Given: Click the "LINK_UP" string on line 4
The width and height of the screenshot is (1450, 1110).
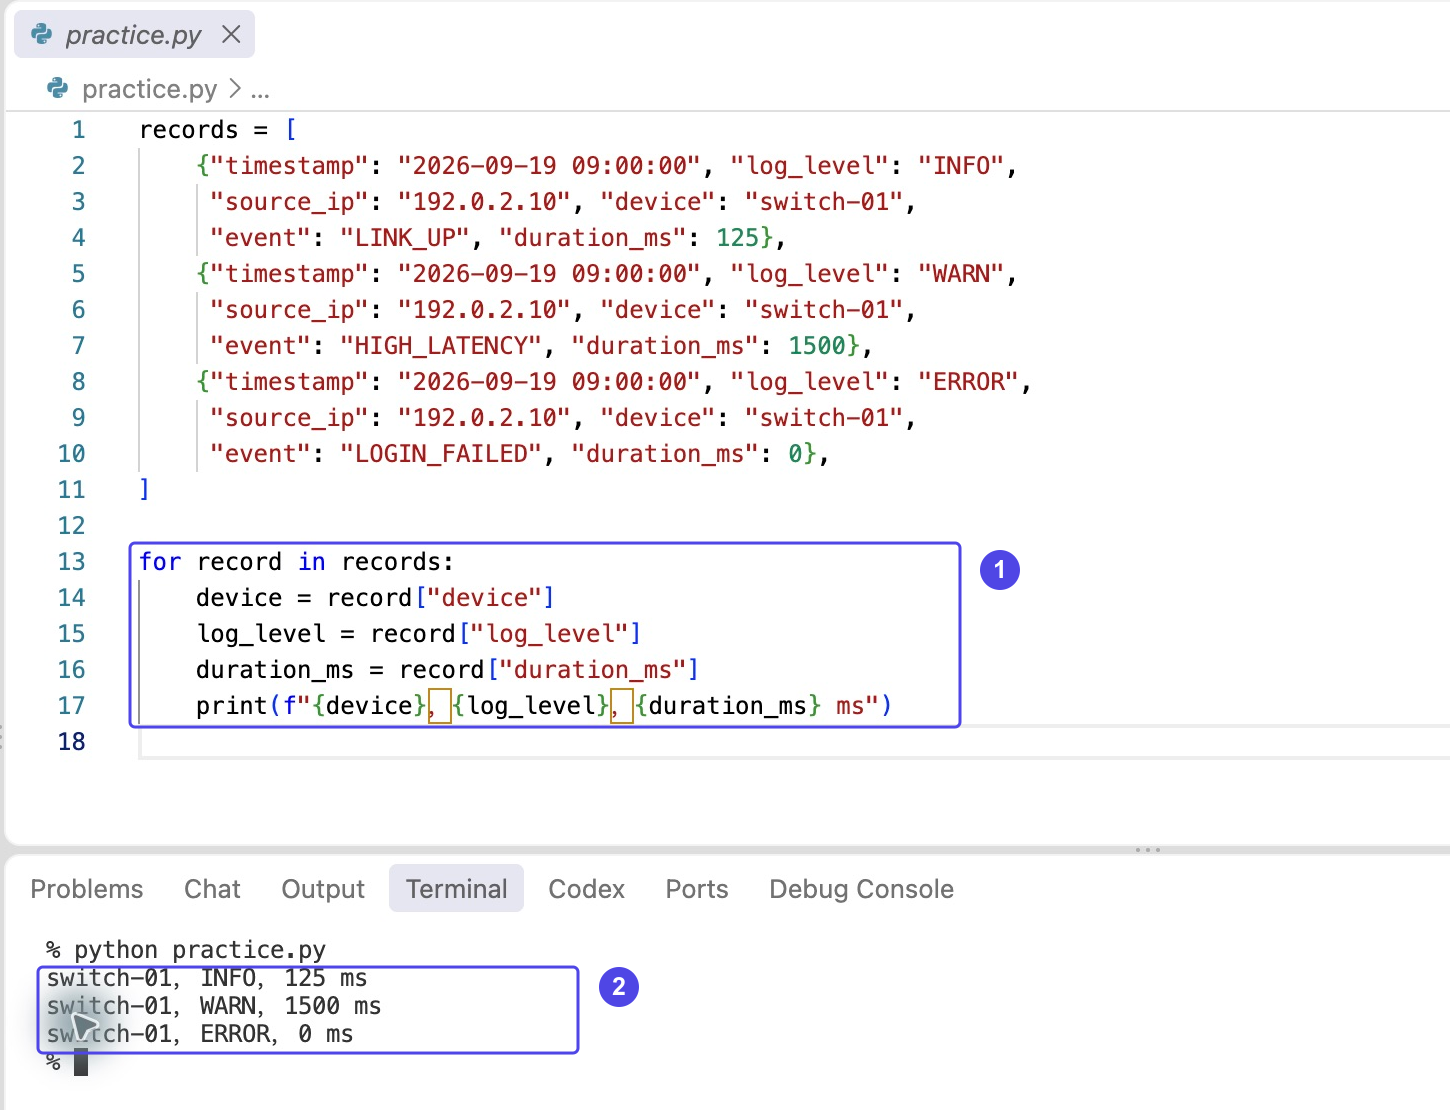Looking at the screenshot, I should coord(405,238).
